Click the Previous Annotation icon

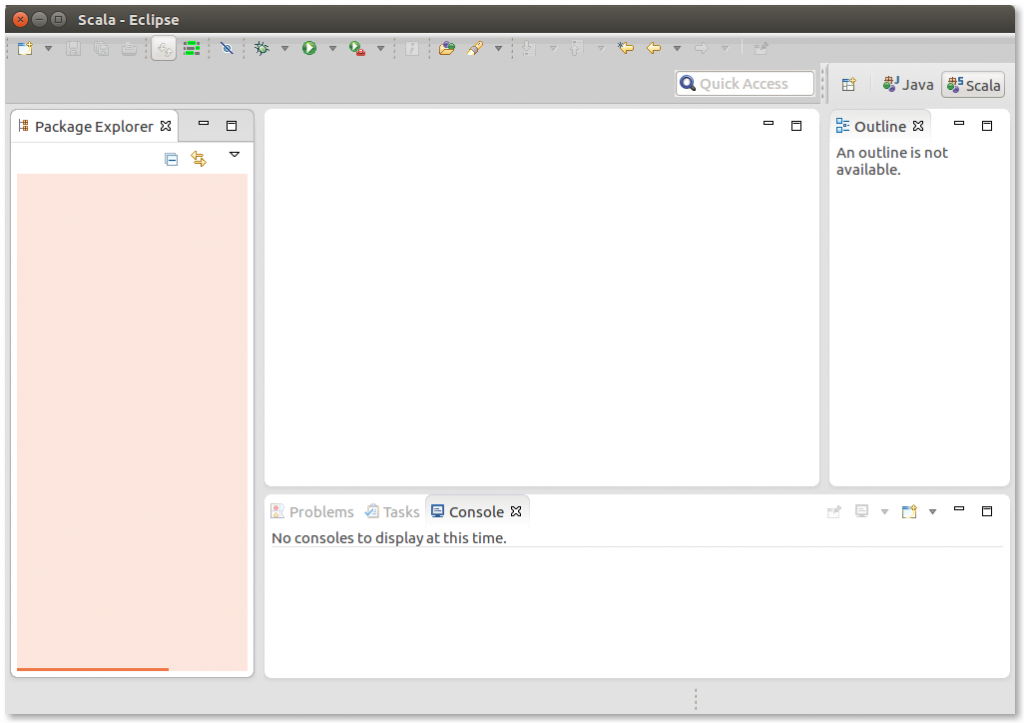coord(576,48)
